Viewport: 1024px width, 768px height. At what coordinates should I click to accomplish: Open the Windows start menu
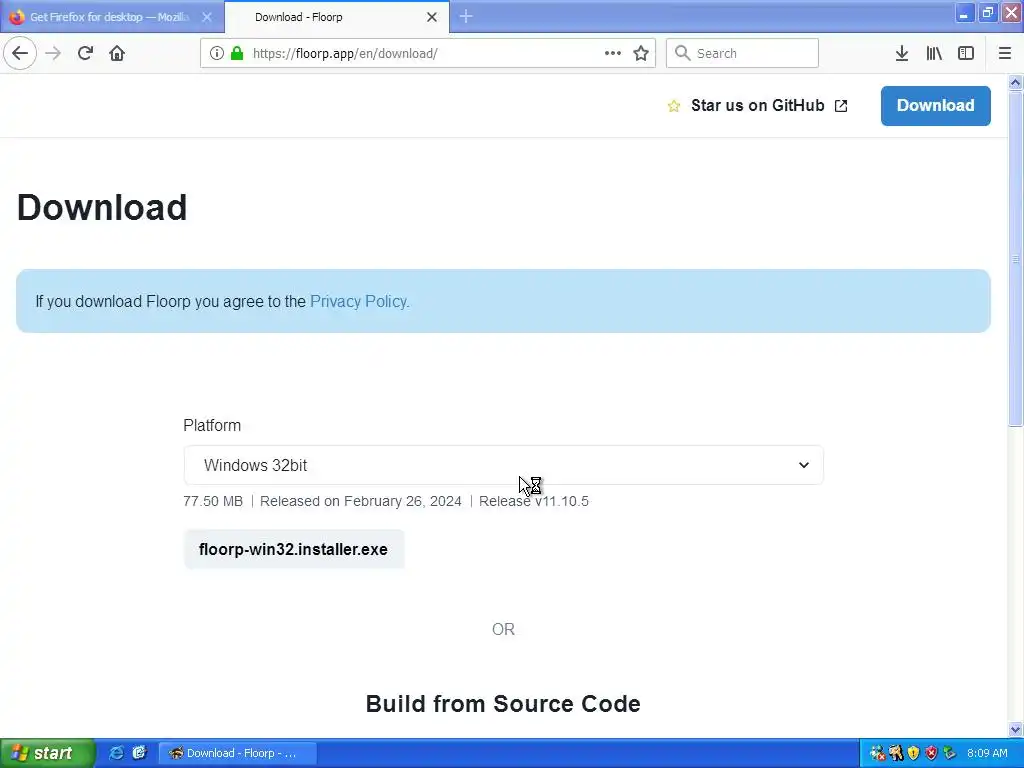(x=47, y=753)
